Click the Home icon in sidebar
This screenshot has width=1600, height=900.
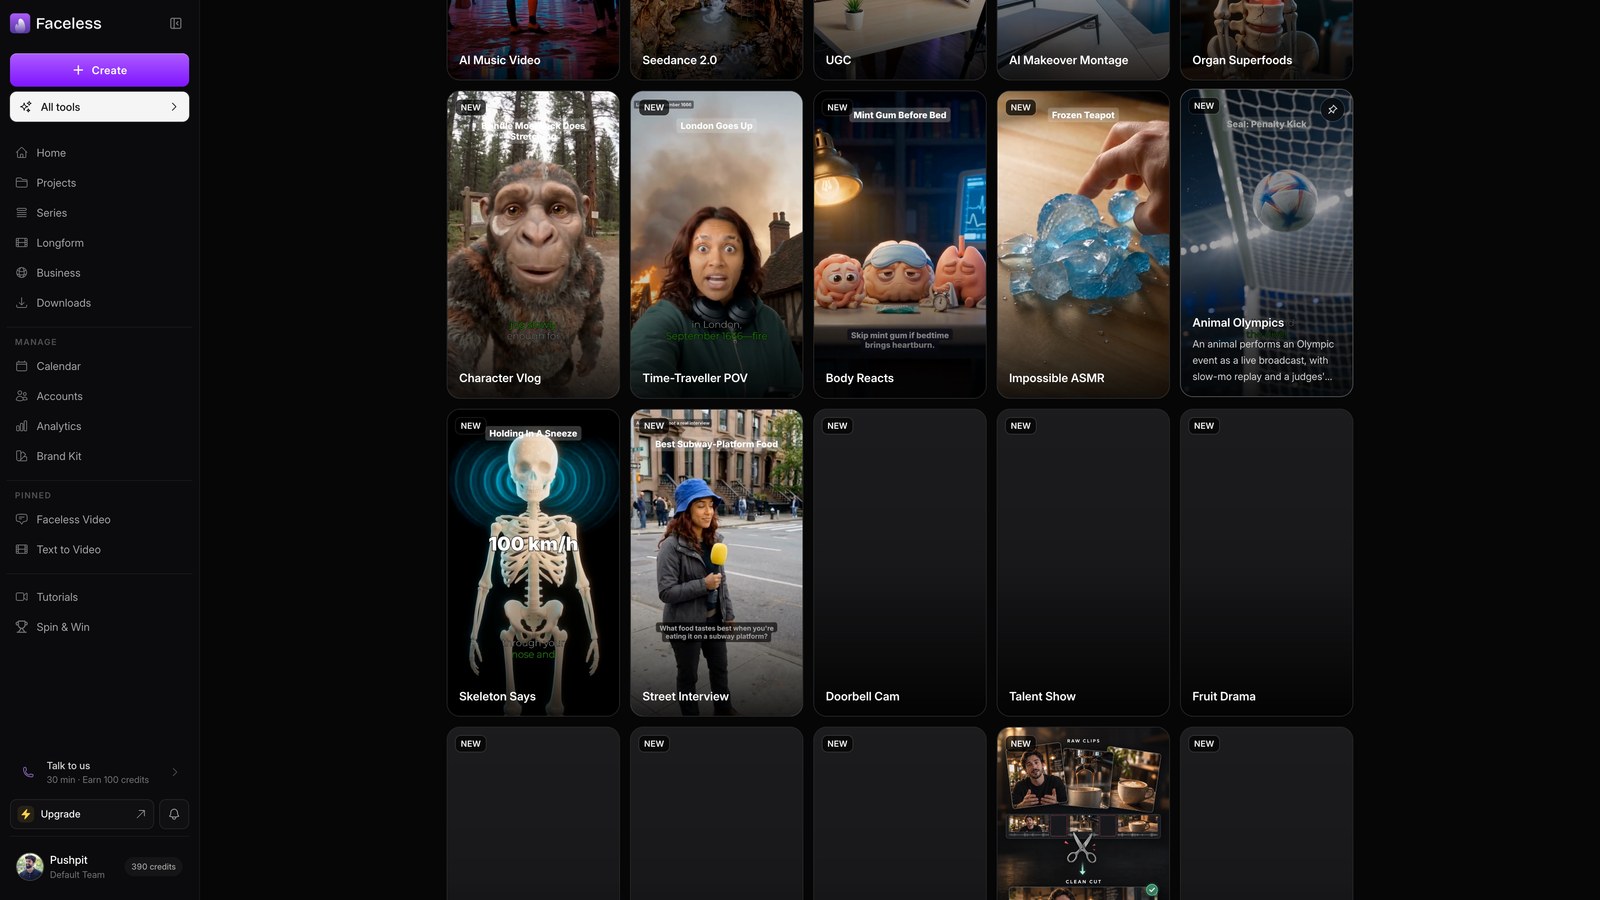(22, 153)
